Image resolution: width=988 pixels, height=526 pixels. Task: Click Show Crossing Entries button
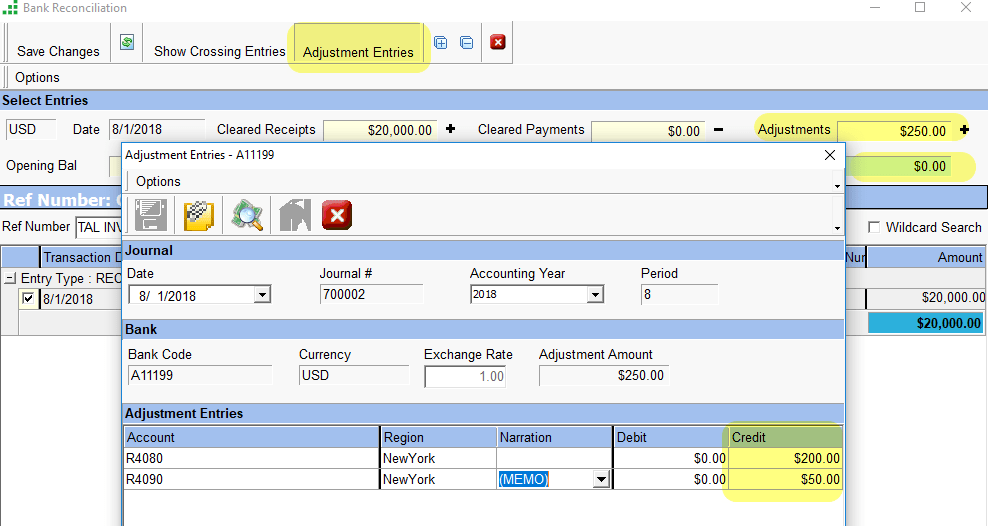pyautogui.click(x=219, y=51)
